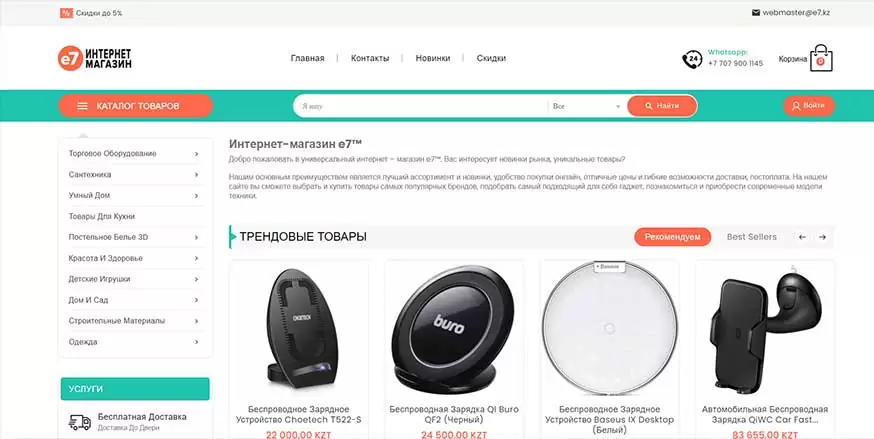The height and width of the screenshot is (439, 874).
Task: Open the shopping cart bag icon
Action: click(821, 58)
